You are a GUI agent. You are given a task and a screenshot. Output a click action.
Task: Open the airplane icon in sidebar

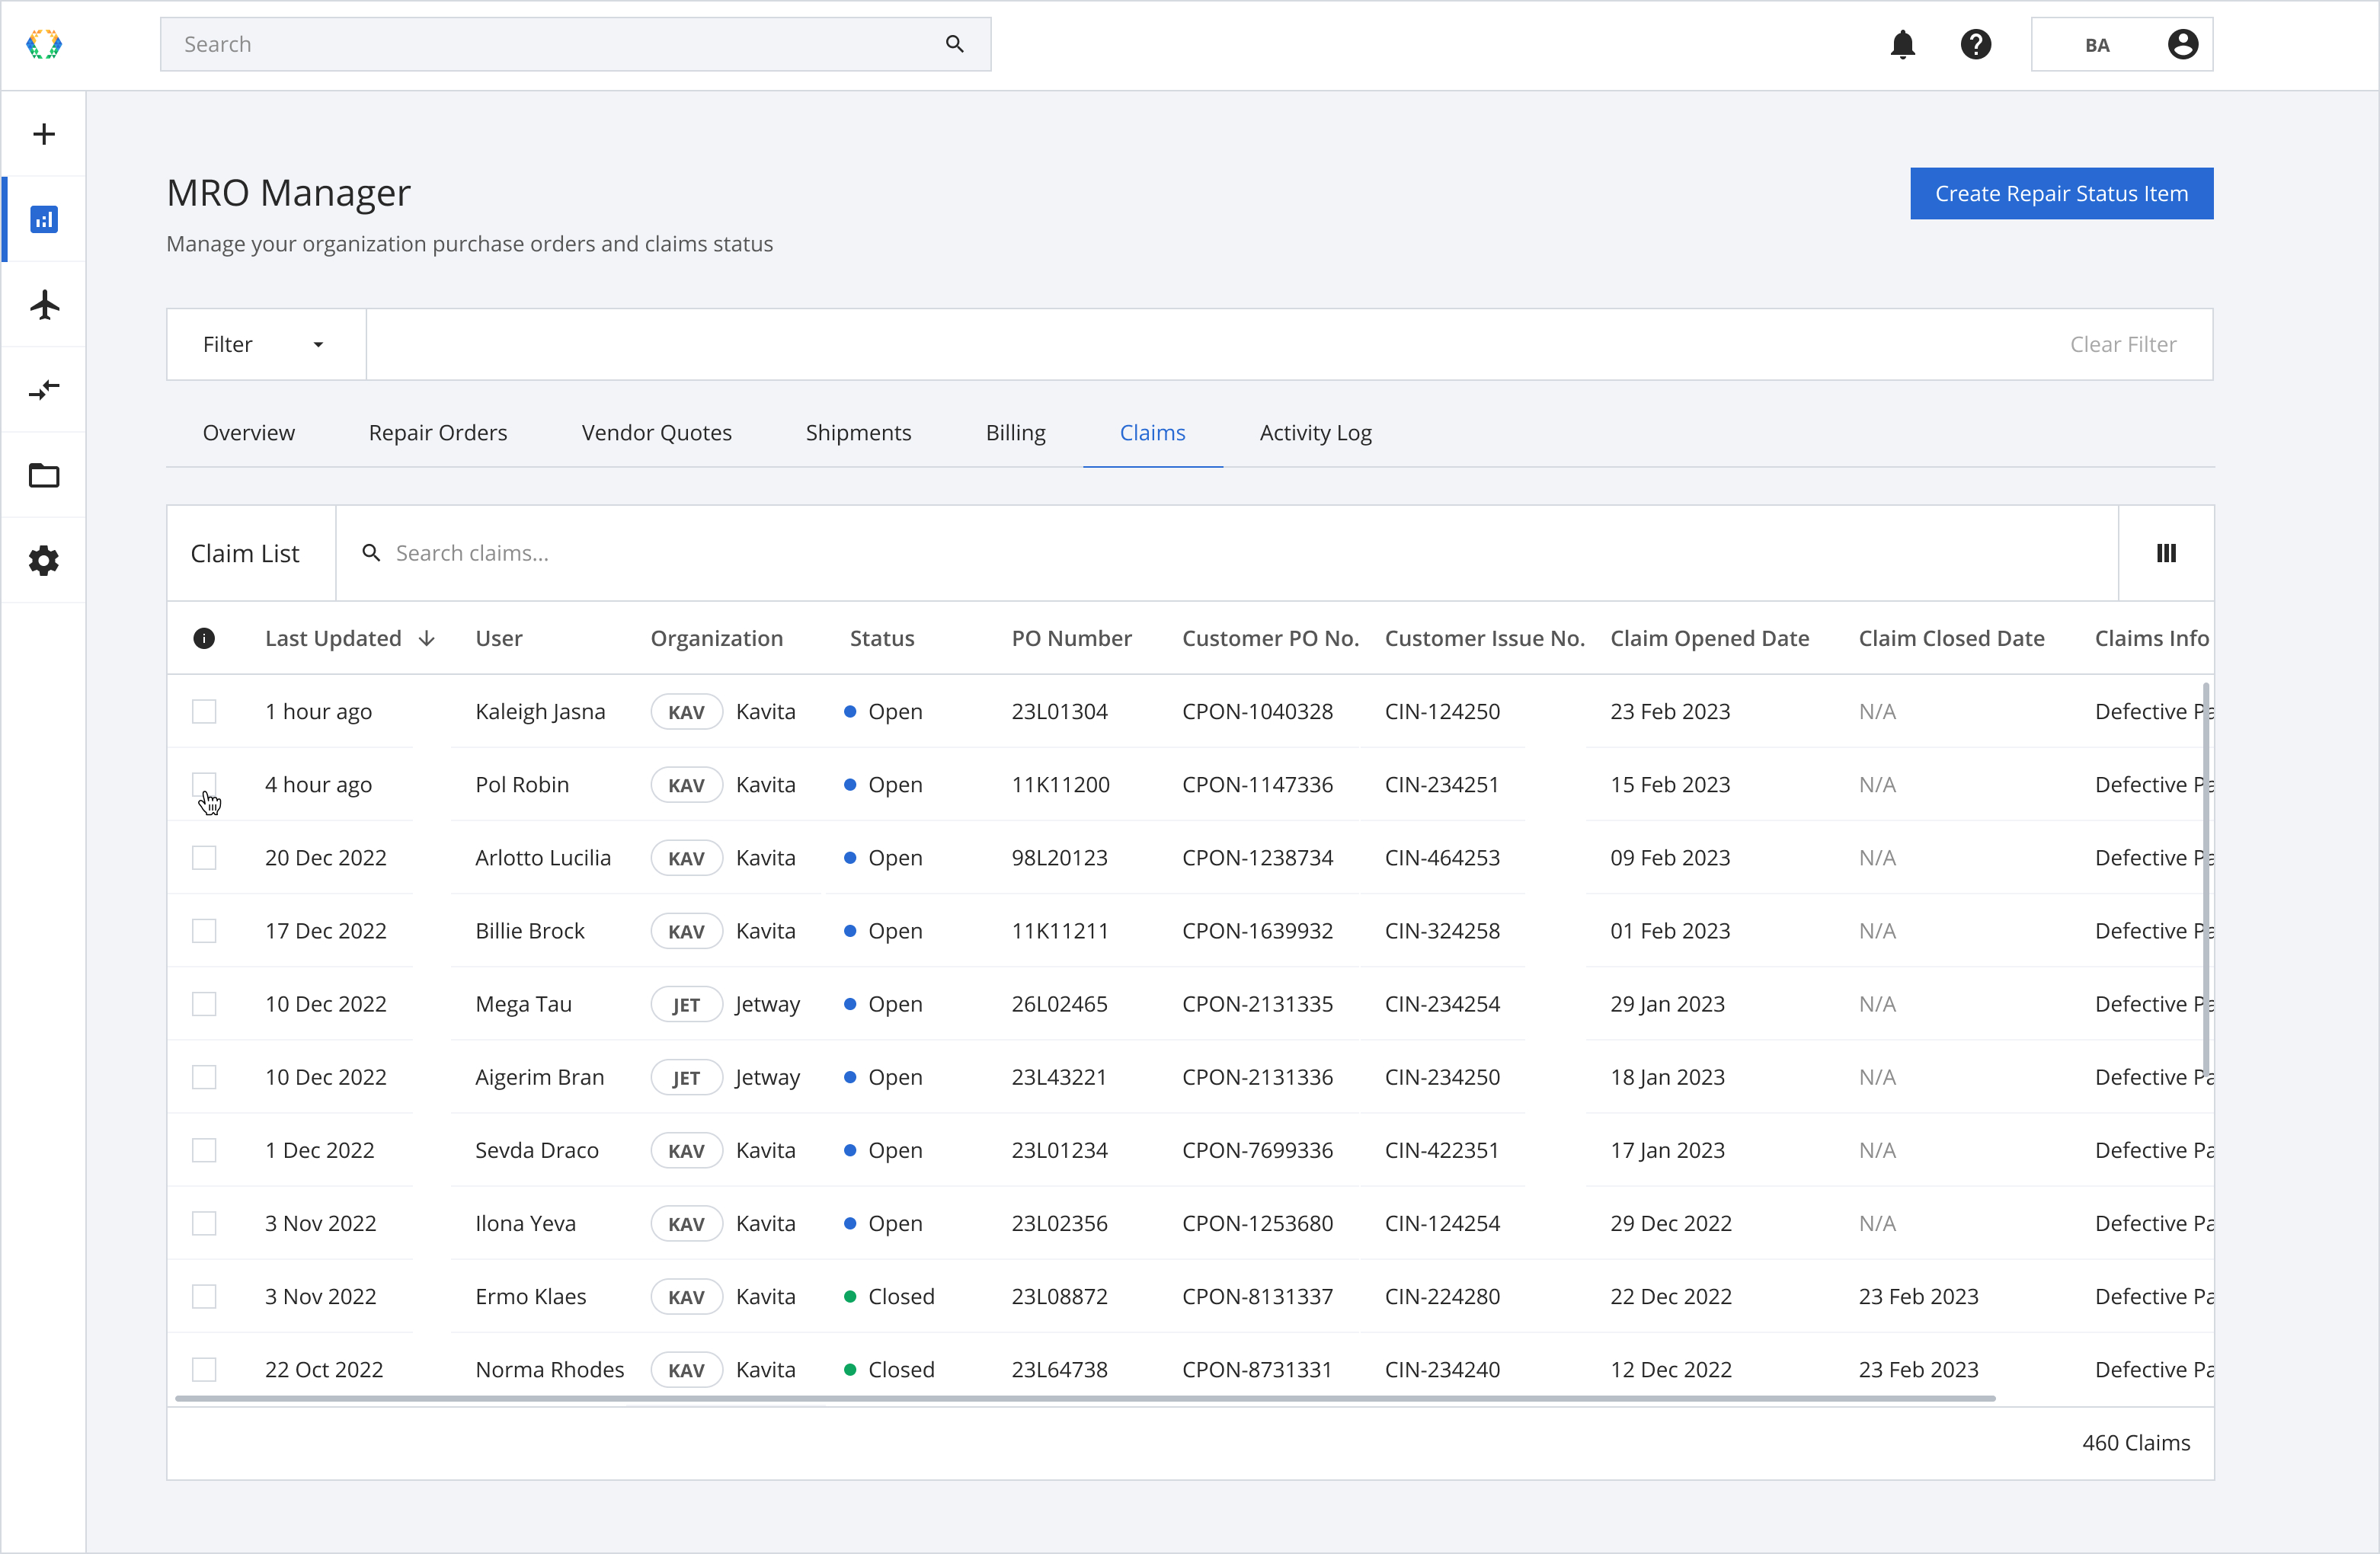[x=44, y=304]
